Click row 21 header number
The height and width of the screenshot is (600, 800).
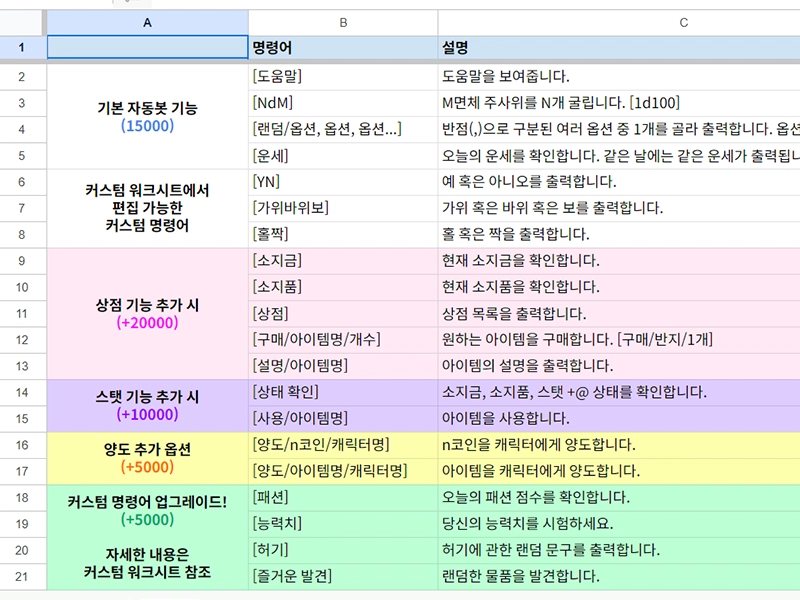point(23,575)
